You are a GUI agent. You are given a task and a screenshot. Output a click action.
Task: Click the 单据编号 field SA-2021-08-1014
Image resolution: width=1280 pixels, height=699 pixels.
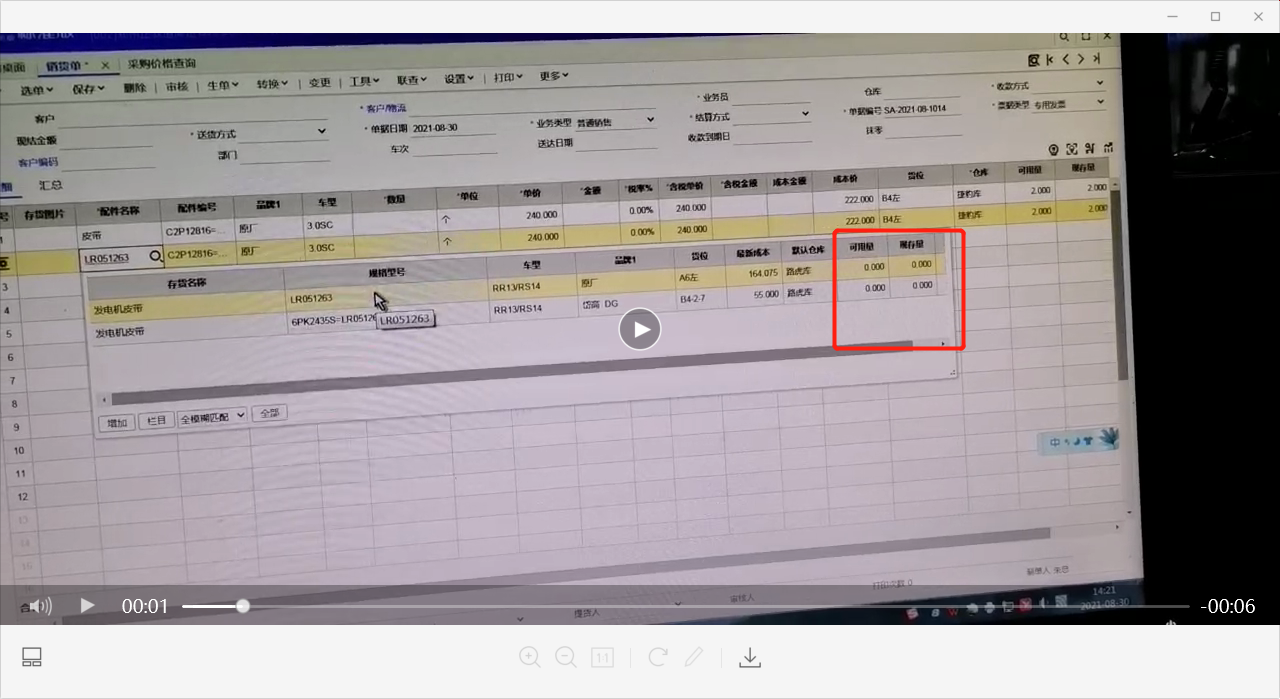point(921,109)
